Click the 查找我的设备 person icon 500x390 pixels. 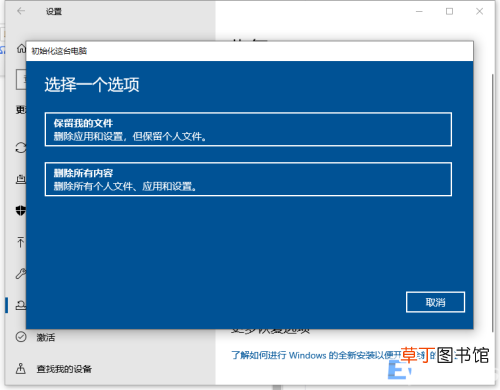coord(21,368)
